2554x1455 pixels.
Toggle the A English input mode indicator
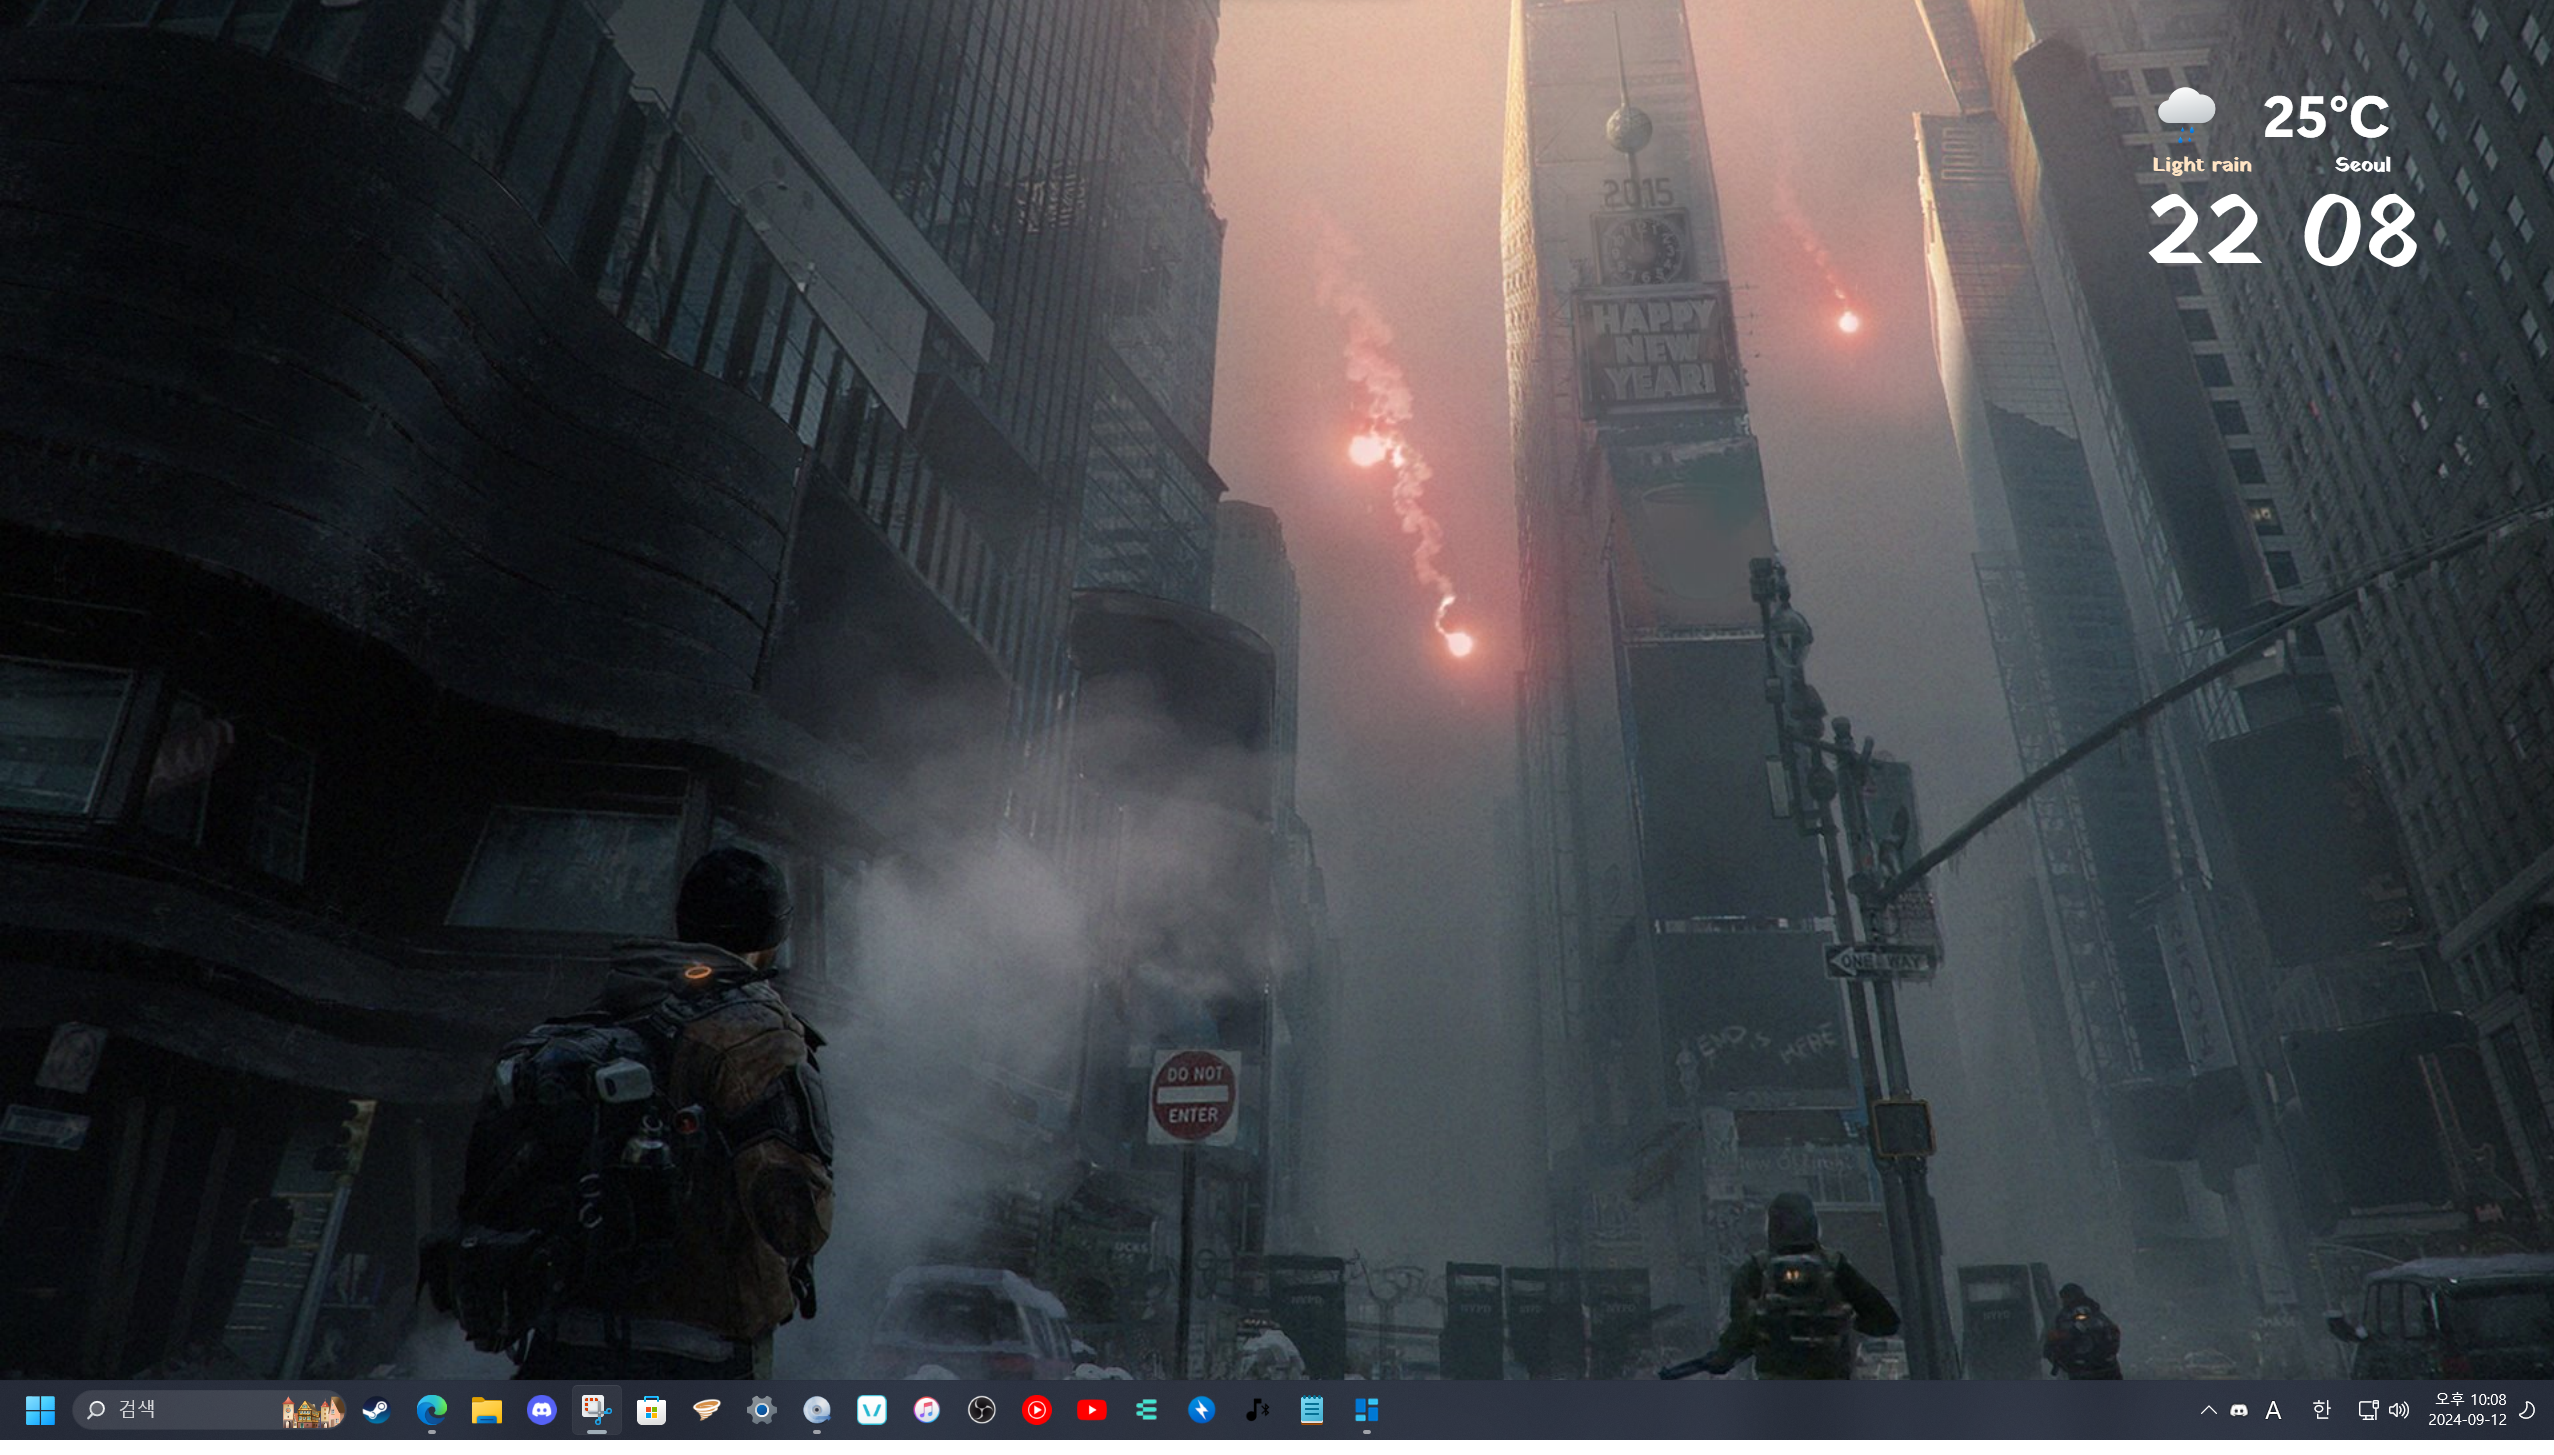2273,1410
